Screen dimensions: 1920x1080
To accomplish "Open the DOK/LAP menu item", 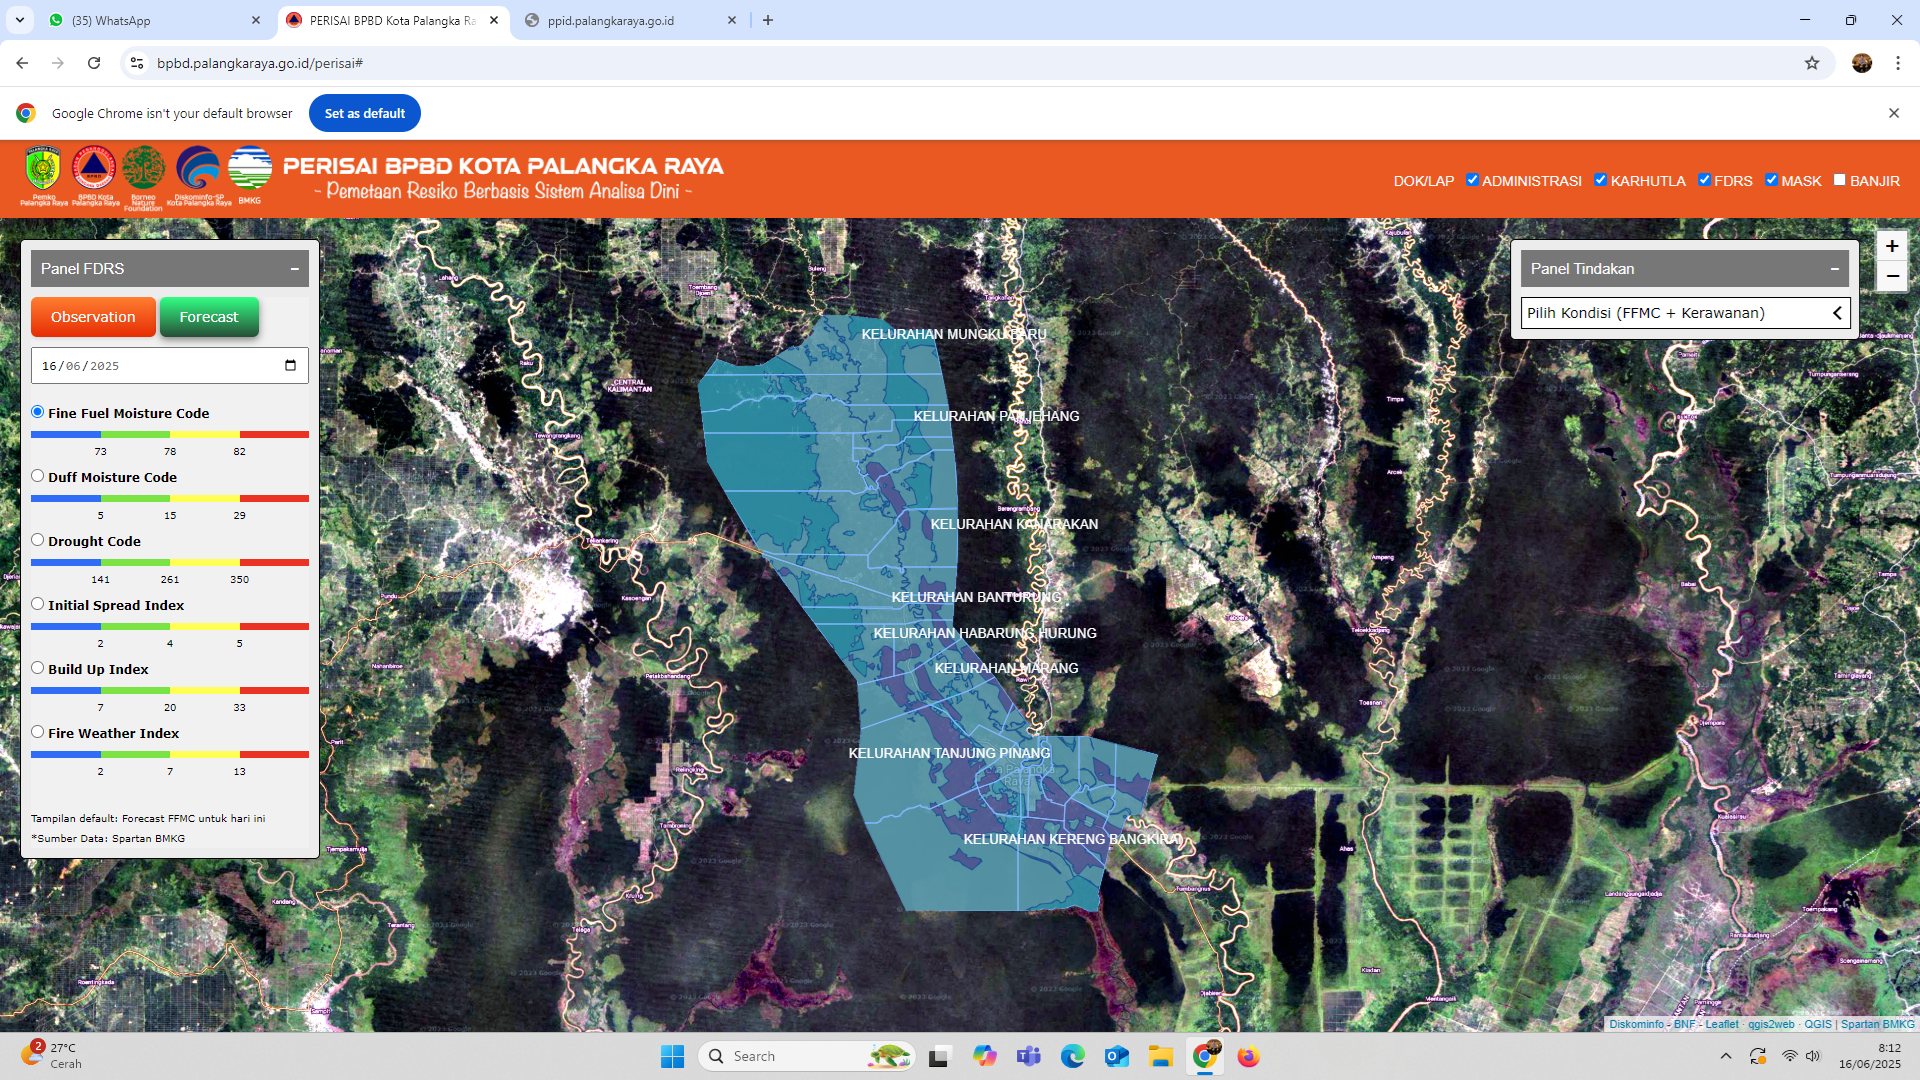I will (1423, 181).
